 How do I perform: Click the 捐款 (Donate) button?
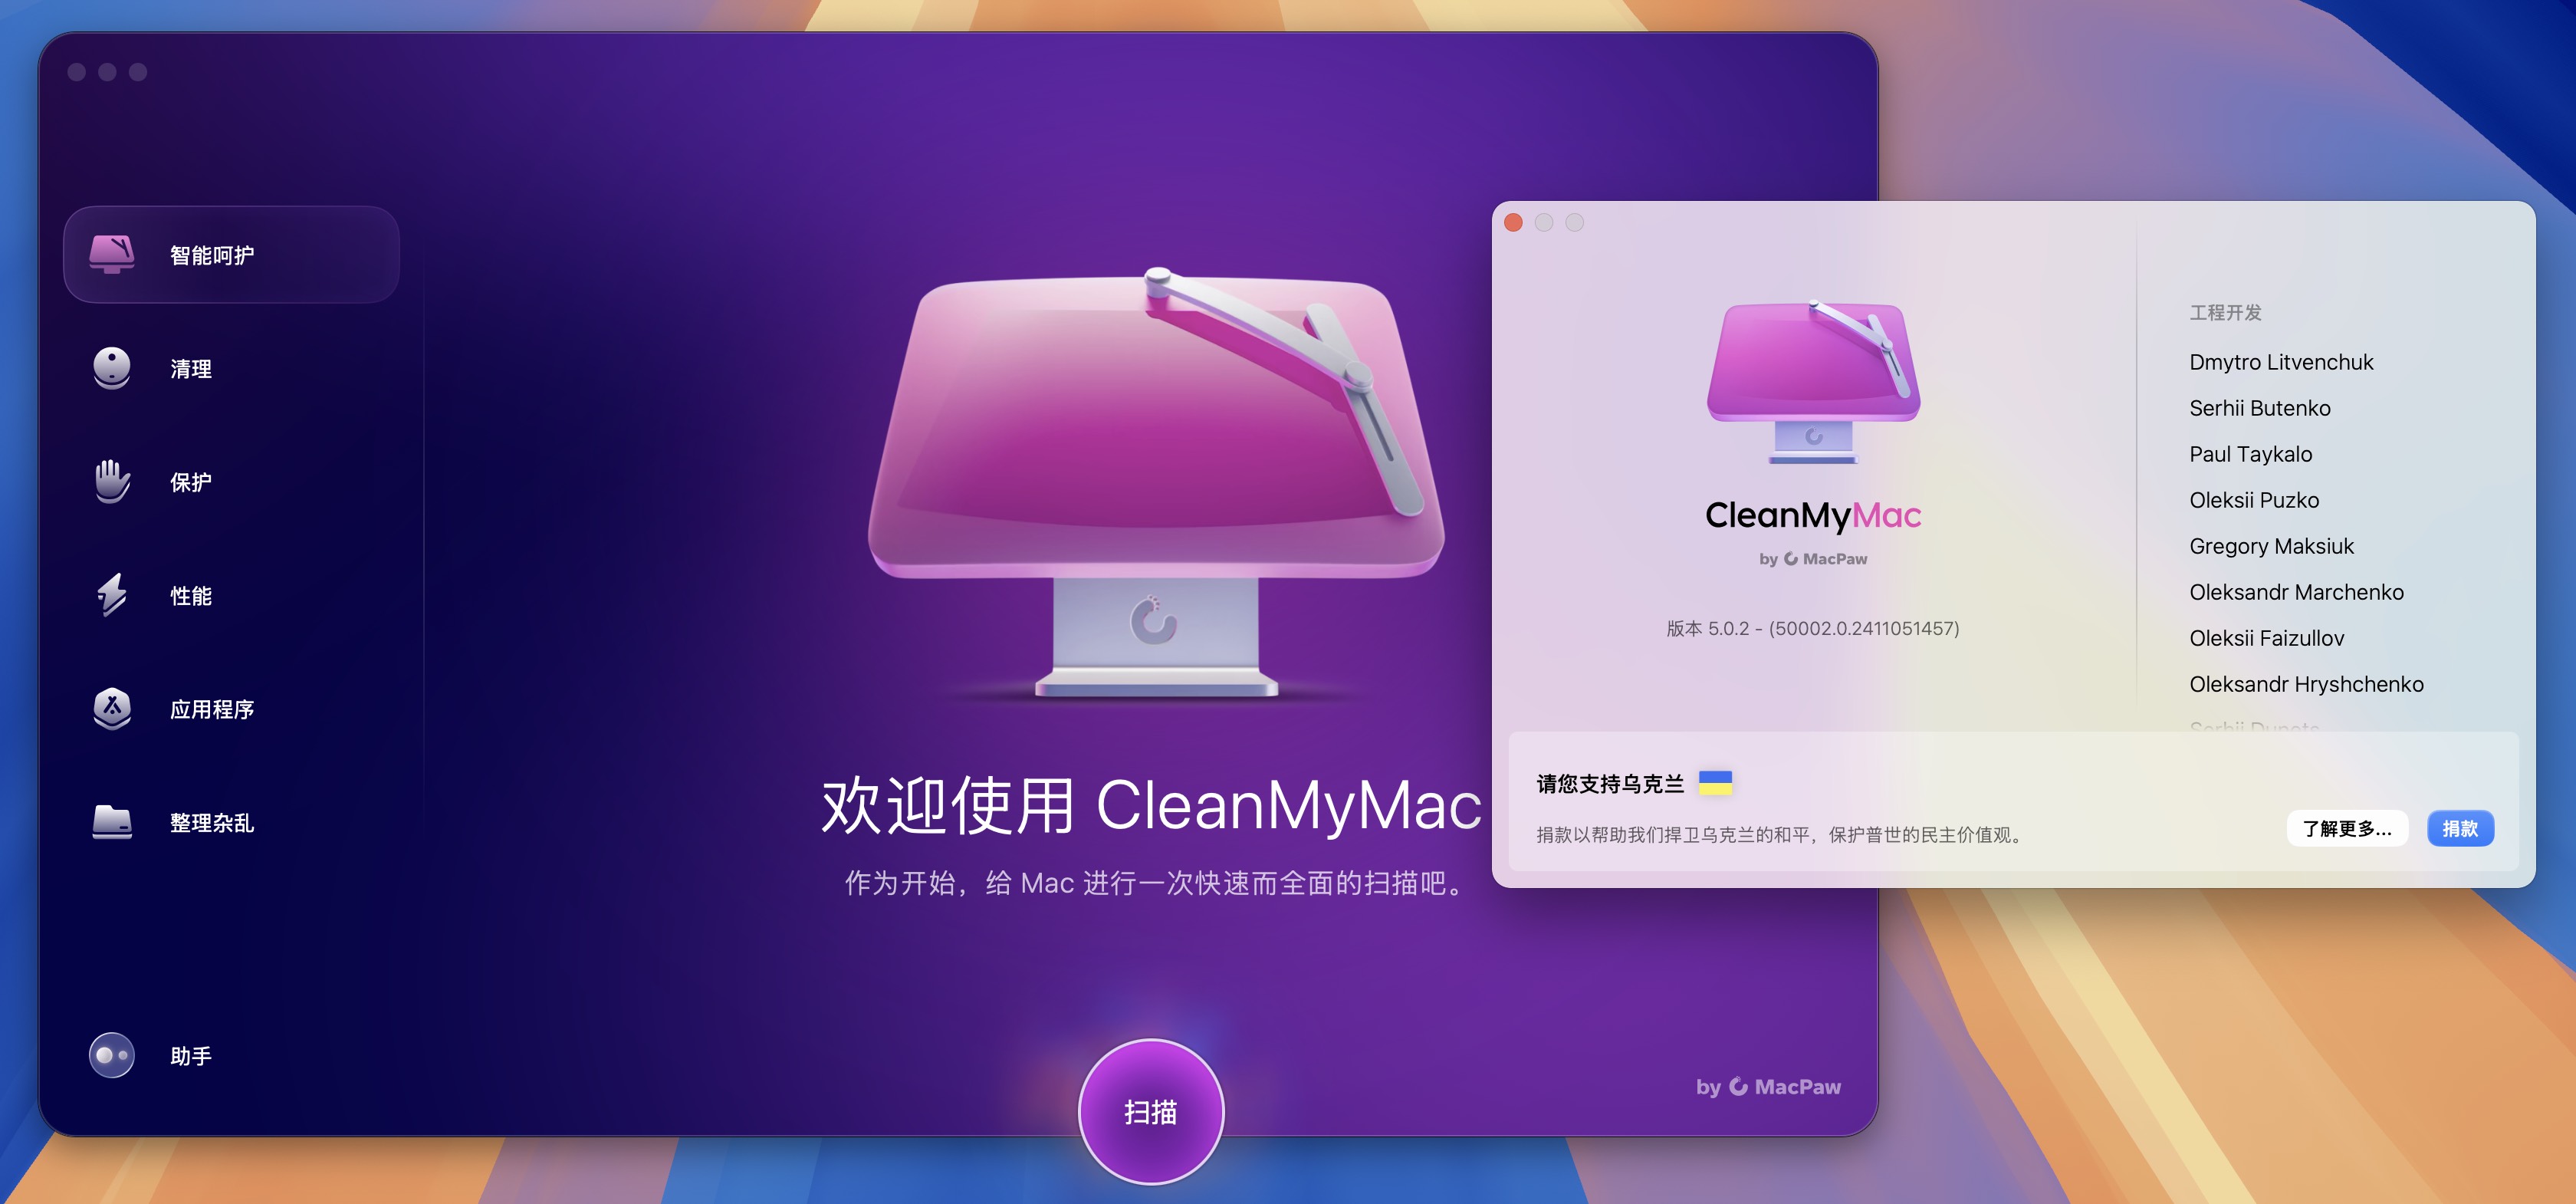[2459, 828]
